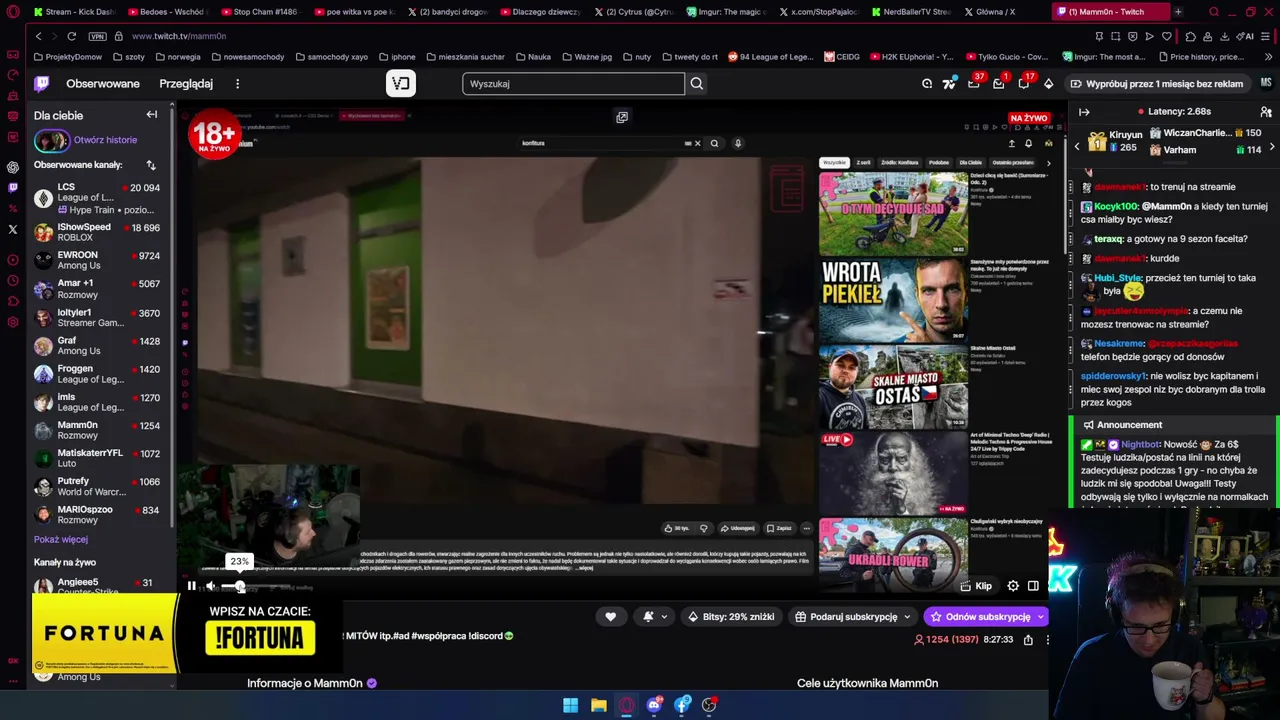Toggle the VPN badge in address bar
Viewport: 1280px width, 720px height.
(98, 36)
